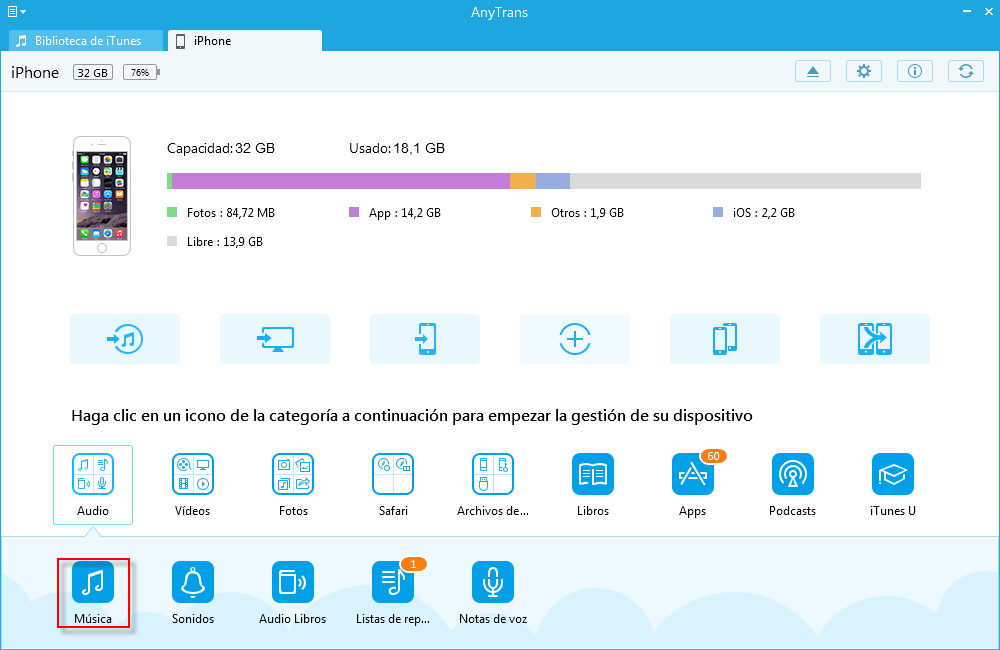Open the Notas de voz microphone icon
This screenshot has height=650, width=1000.
[x=493, y=582]
